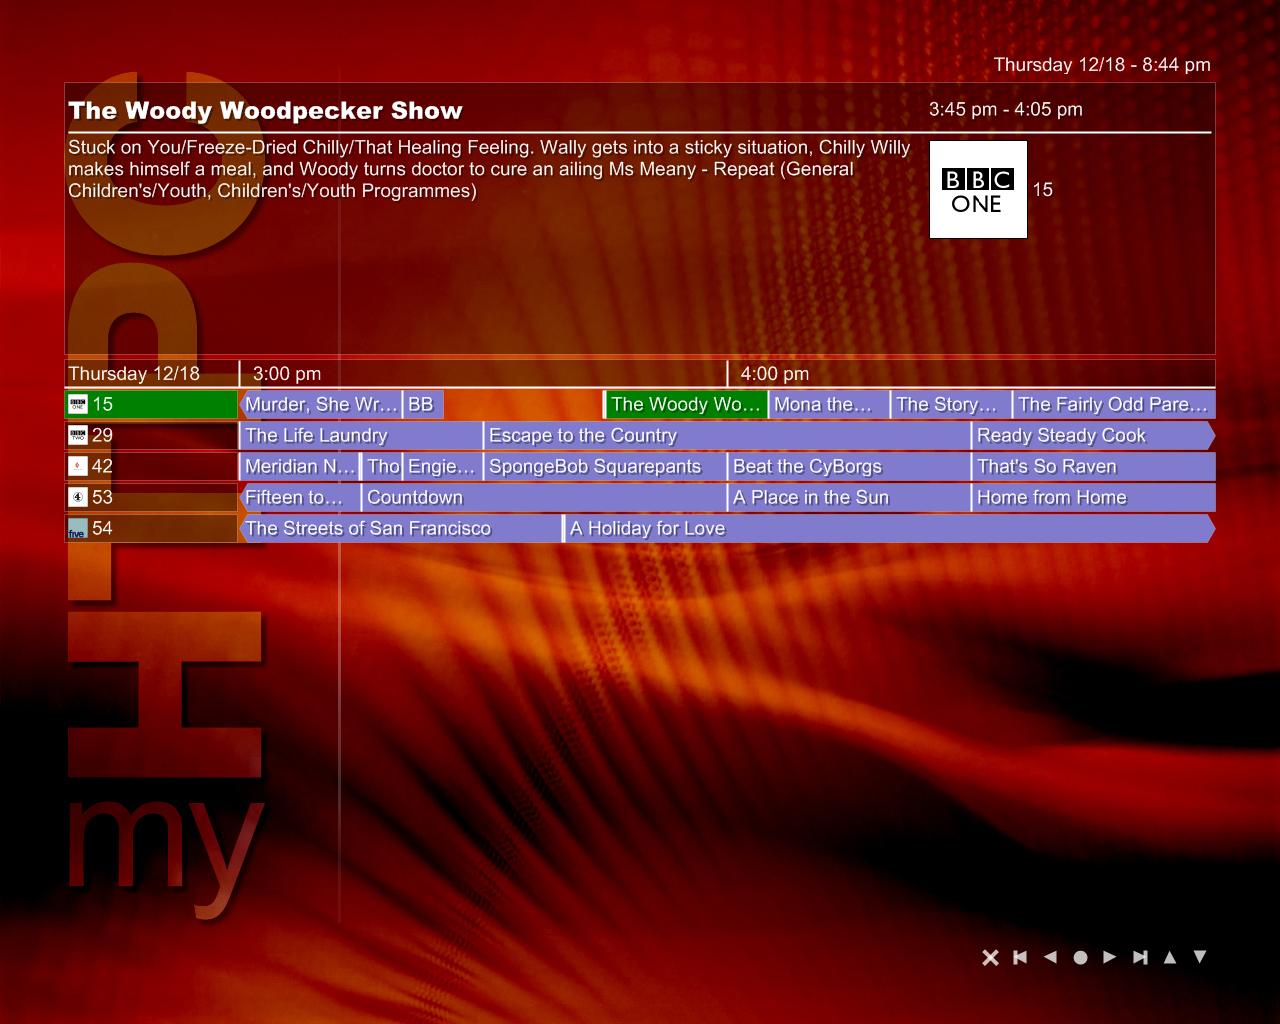This screenshot has height=1024, width=1280.
Task: Select 'The Life Laundry' programme
Action: click(x=361, y=436)
